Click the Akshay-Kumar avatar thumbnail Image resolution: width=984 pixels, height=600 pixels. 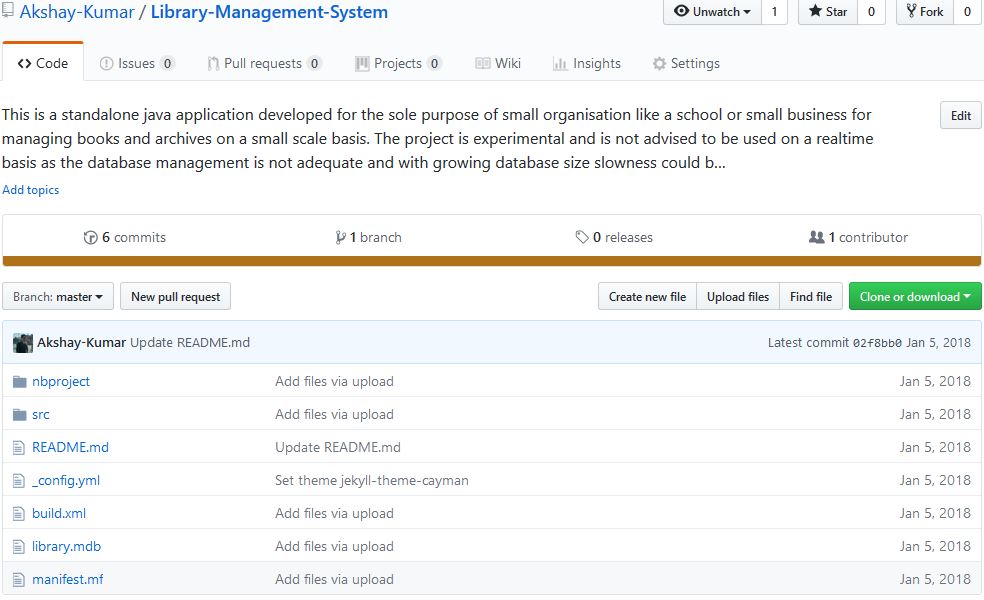pos(23,343)
